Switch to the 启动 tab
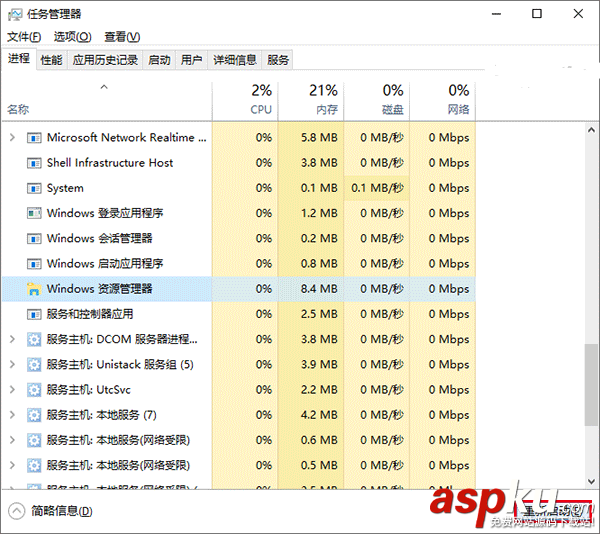The image size is (600, 534). pos(159,60)
